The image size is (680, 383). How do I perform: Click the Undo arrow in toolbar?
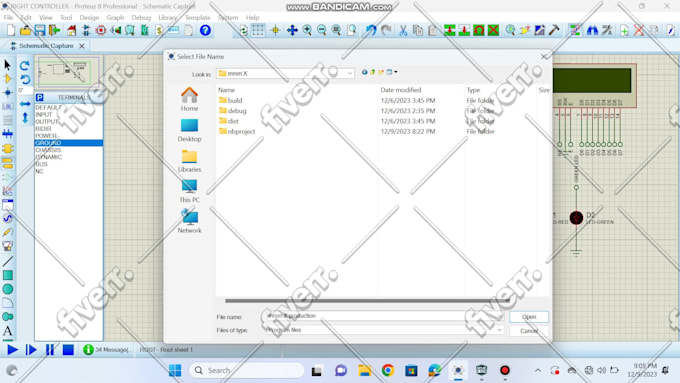tap(371, 30)
